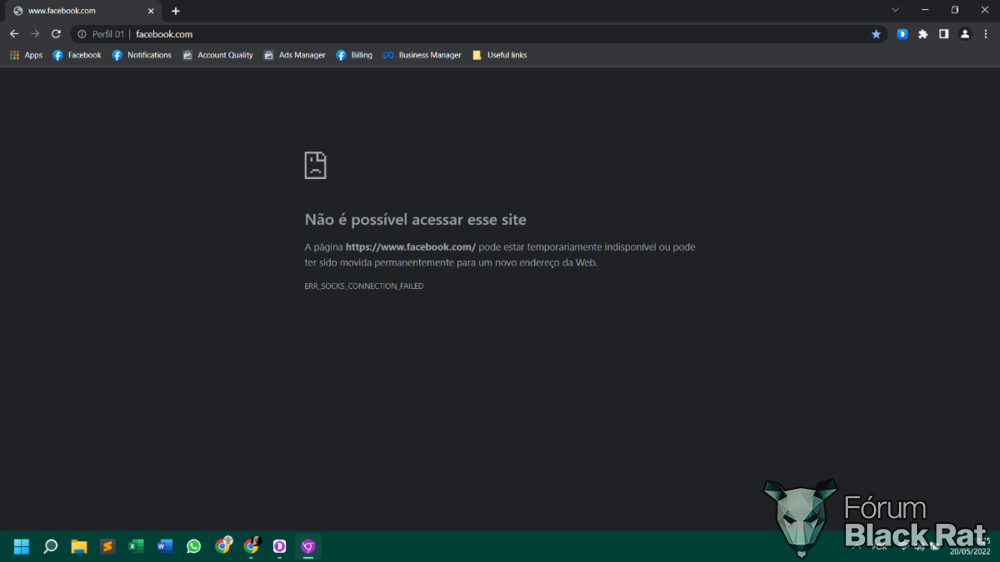Open the Chrome three-dot menu
Viewport: 1000px width, 562px height.
coord(985,34)
